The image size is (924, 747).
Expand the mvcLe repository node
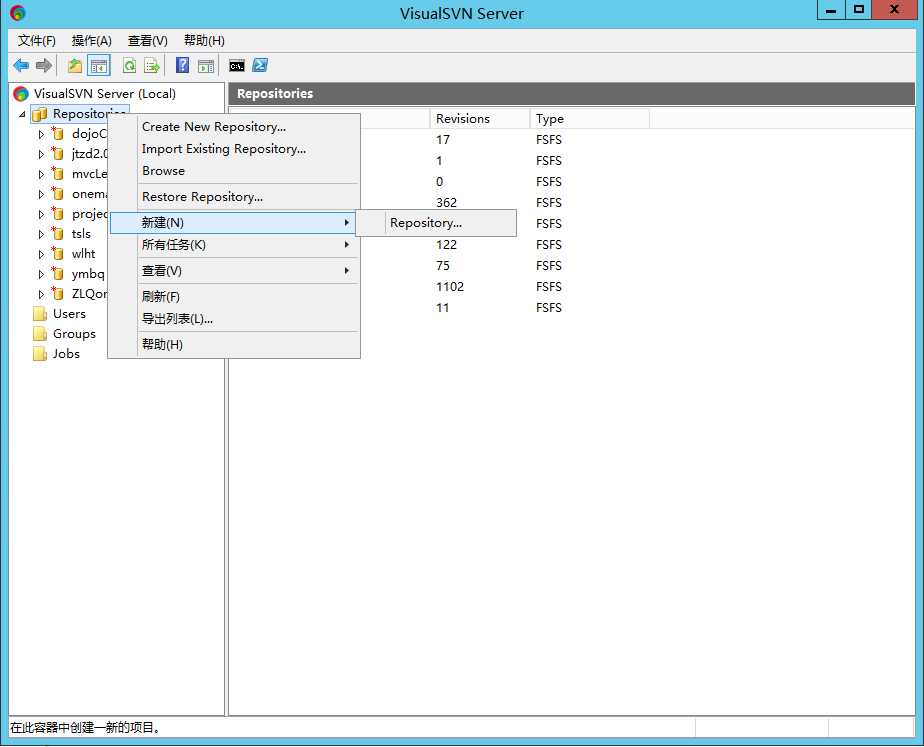pos(41,174)
